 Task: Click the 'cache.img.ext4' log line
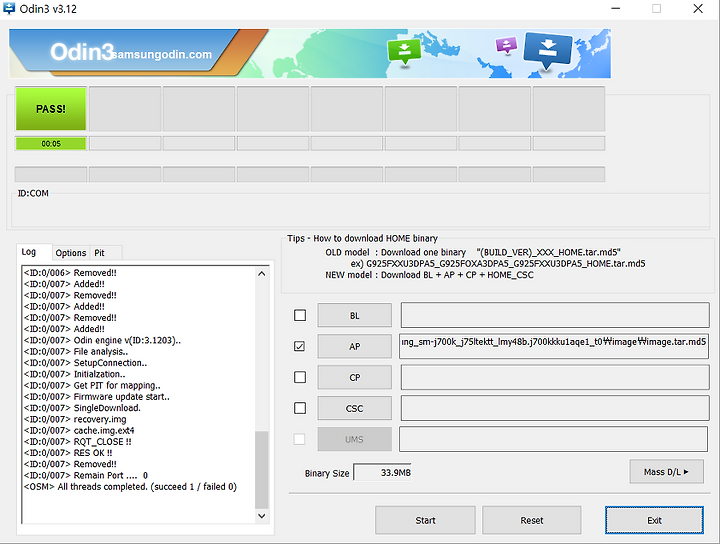pyautogui.click(x=79, y=430)
